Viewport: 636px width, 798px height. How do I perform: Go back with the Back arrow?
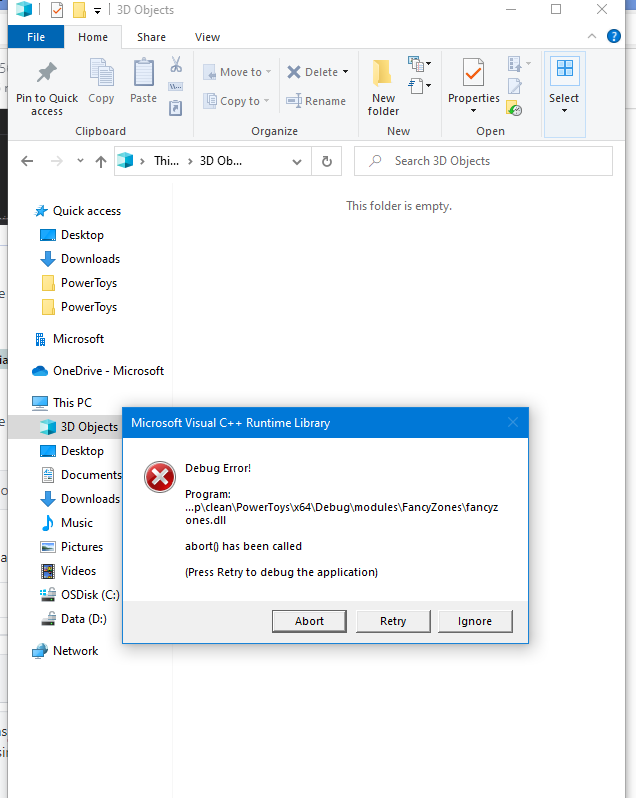pos(27,161)
